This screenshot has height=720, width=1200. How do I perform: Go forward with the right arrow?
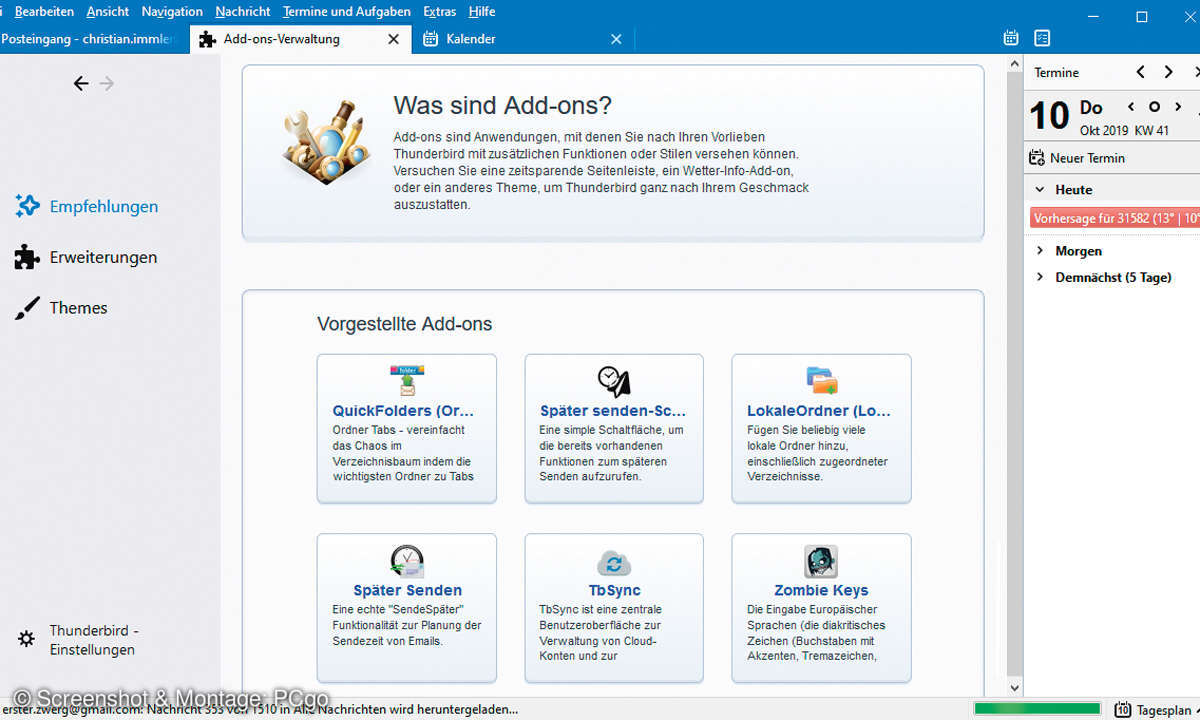107,83
